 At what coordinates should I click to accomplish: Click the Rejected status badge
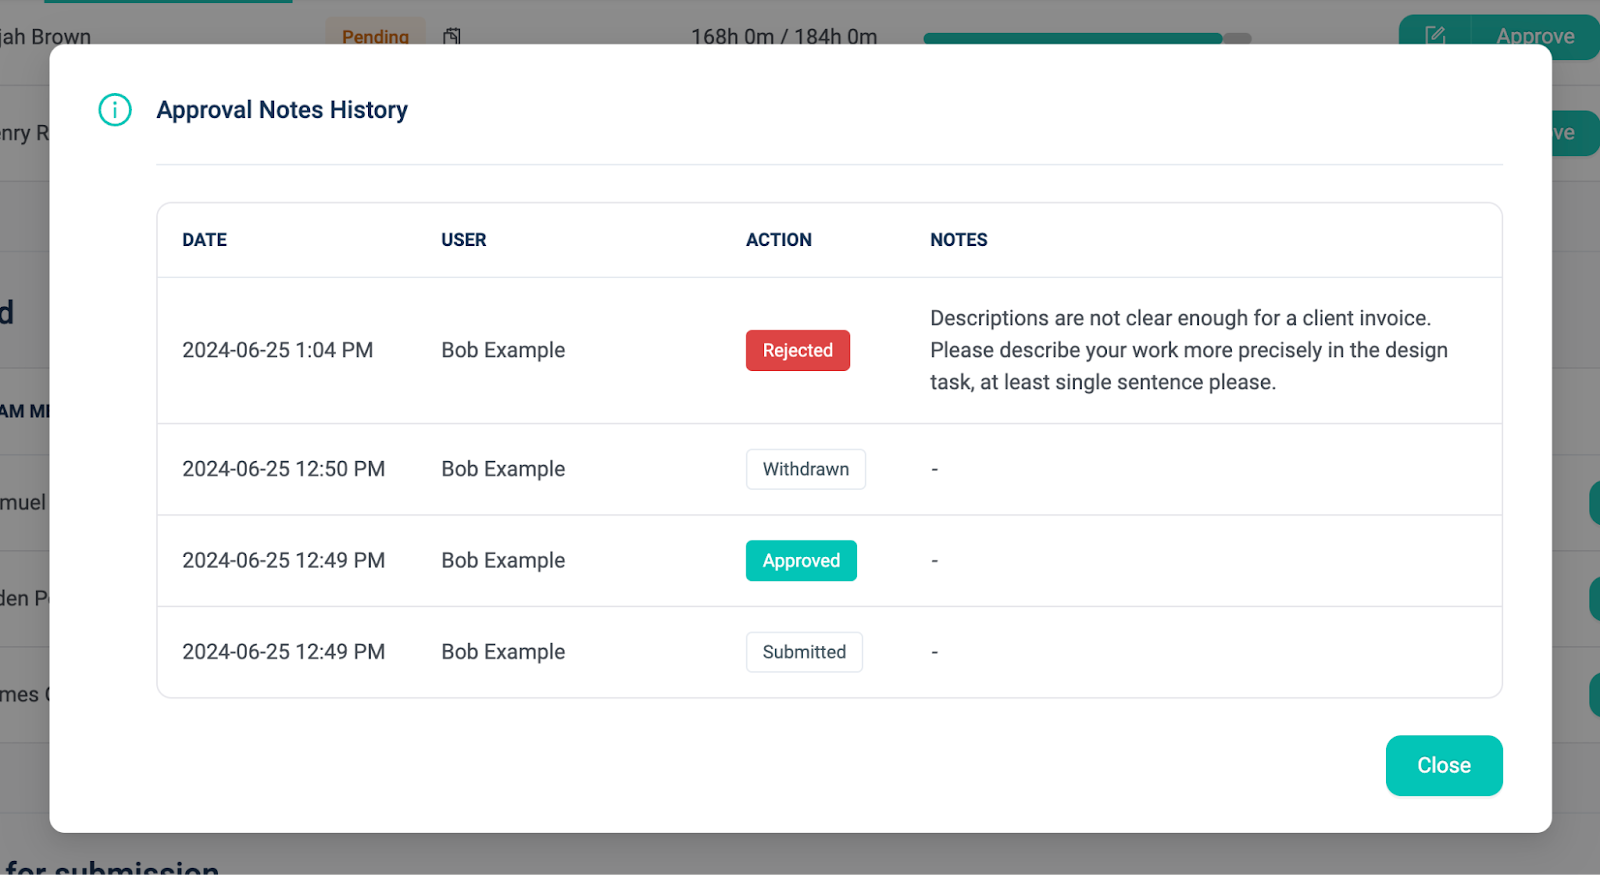point(797,350)
